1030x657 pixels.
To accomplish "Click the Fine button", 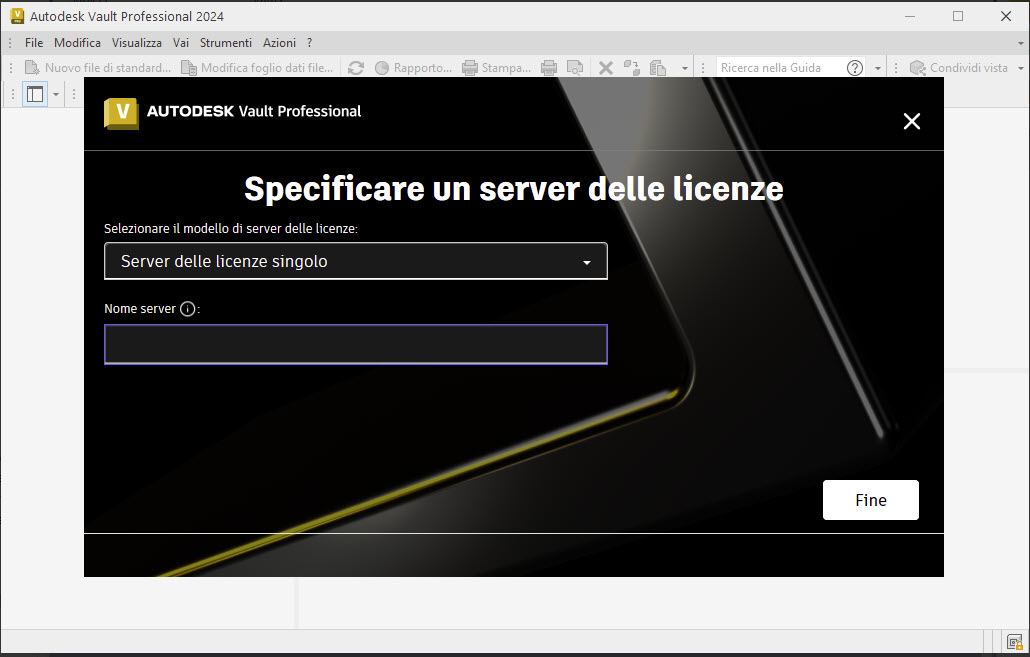I will coord(870,500).
